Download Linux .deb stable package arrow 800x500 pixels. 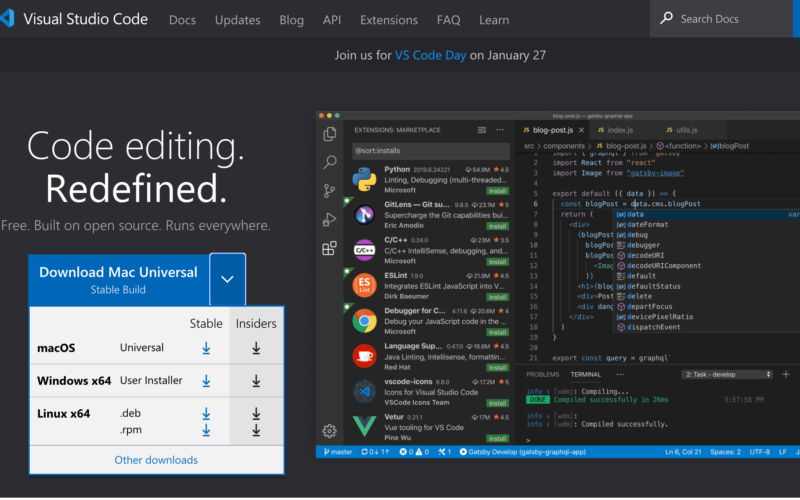pyautogui.click(x=206, y=414)
